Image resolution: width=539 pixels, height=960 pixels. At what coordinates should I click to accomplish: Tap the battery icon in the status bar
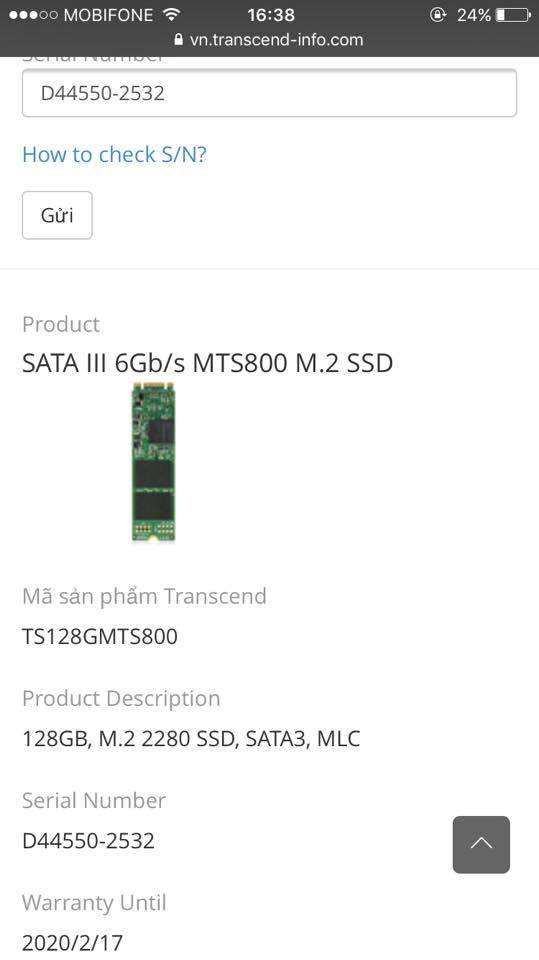pyautogui.click(x=513, y=15)
